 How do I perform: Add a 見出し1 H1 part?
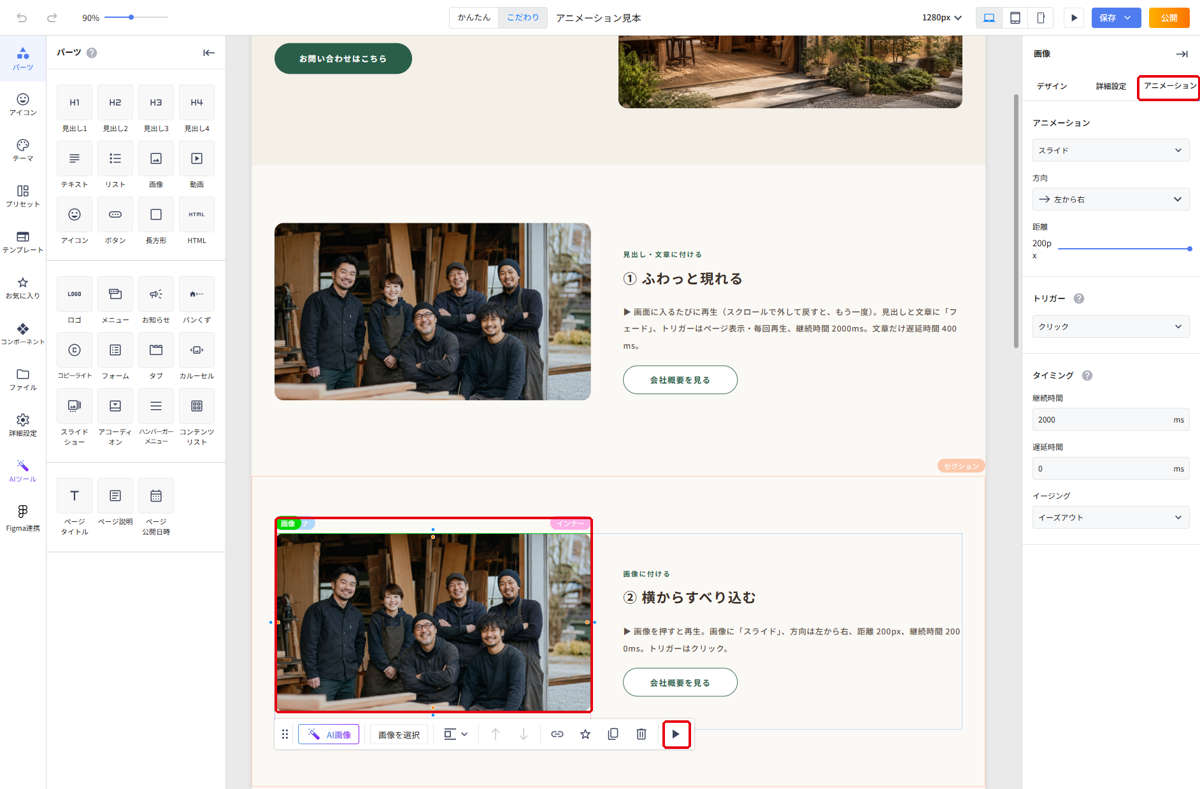74,109
